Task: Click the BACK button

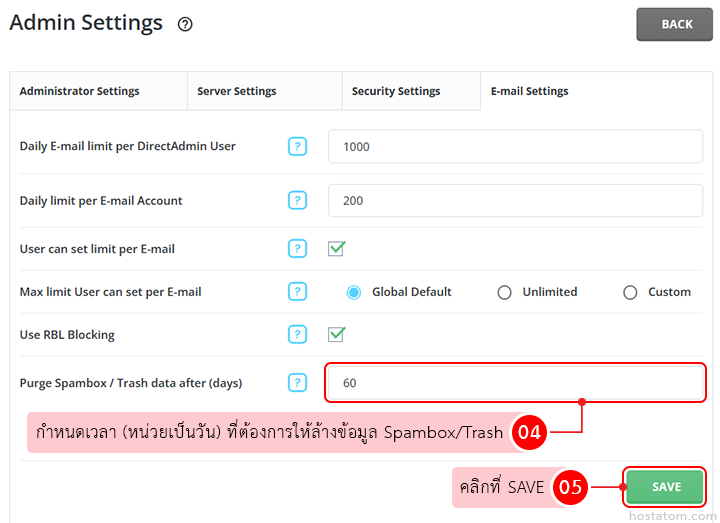Action: point(675,24)
